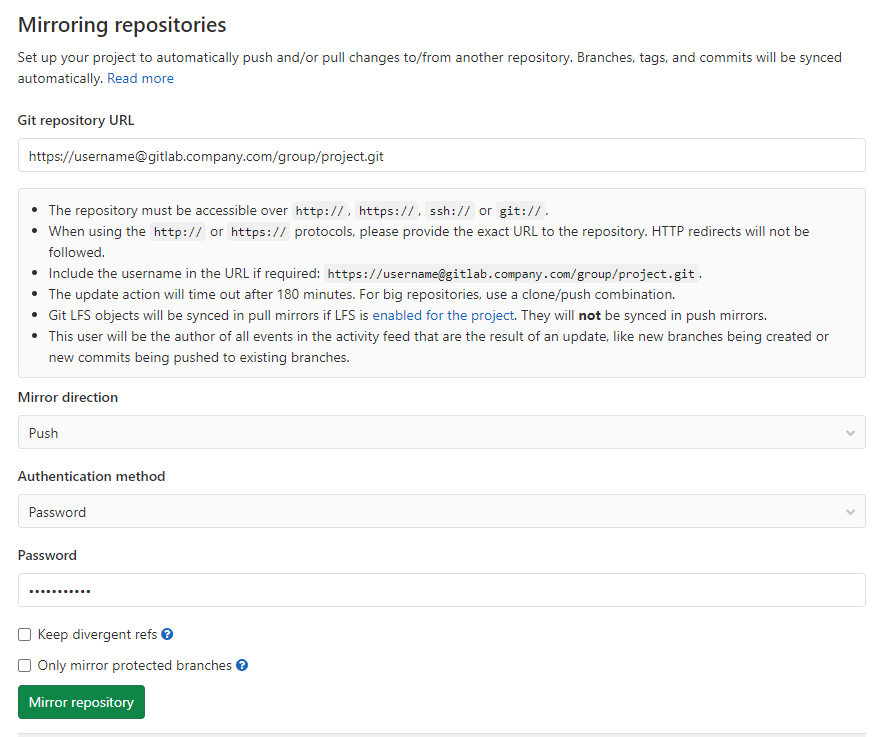Click the chevron on the Mirror direction dropdown
This screenshot has width=884, height=737.
pyautogui.click(x=851, y=432)
